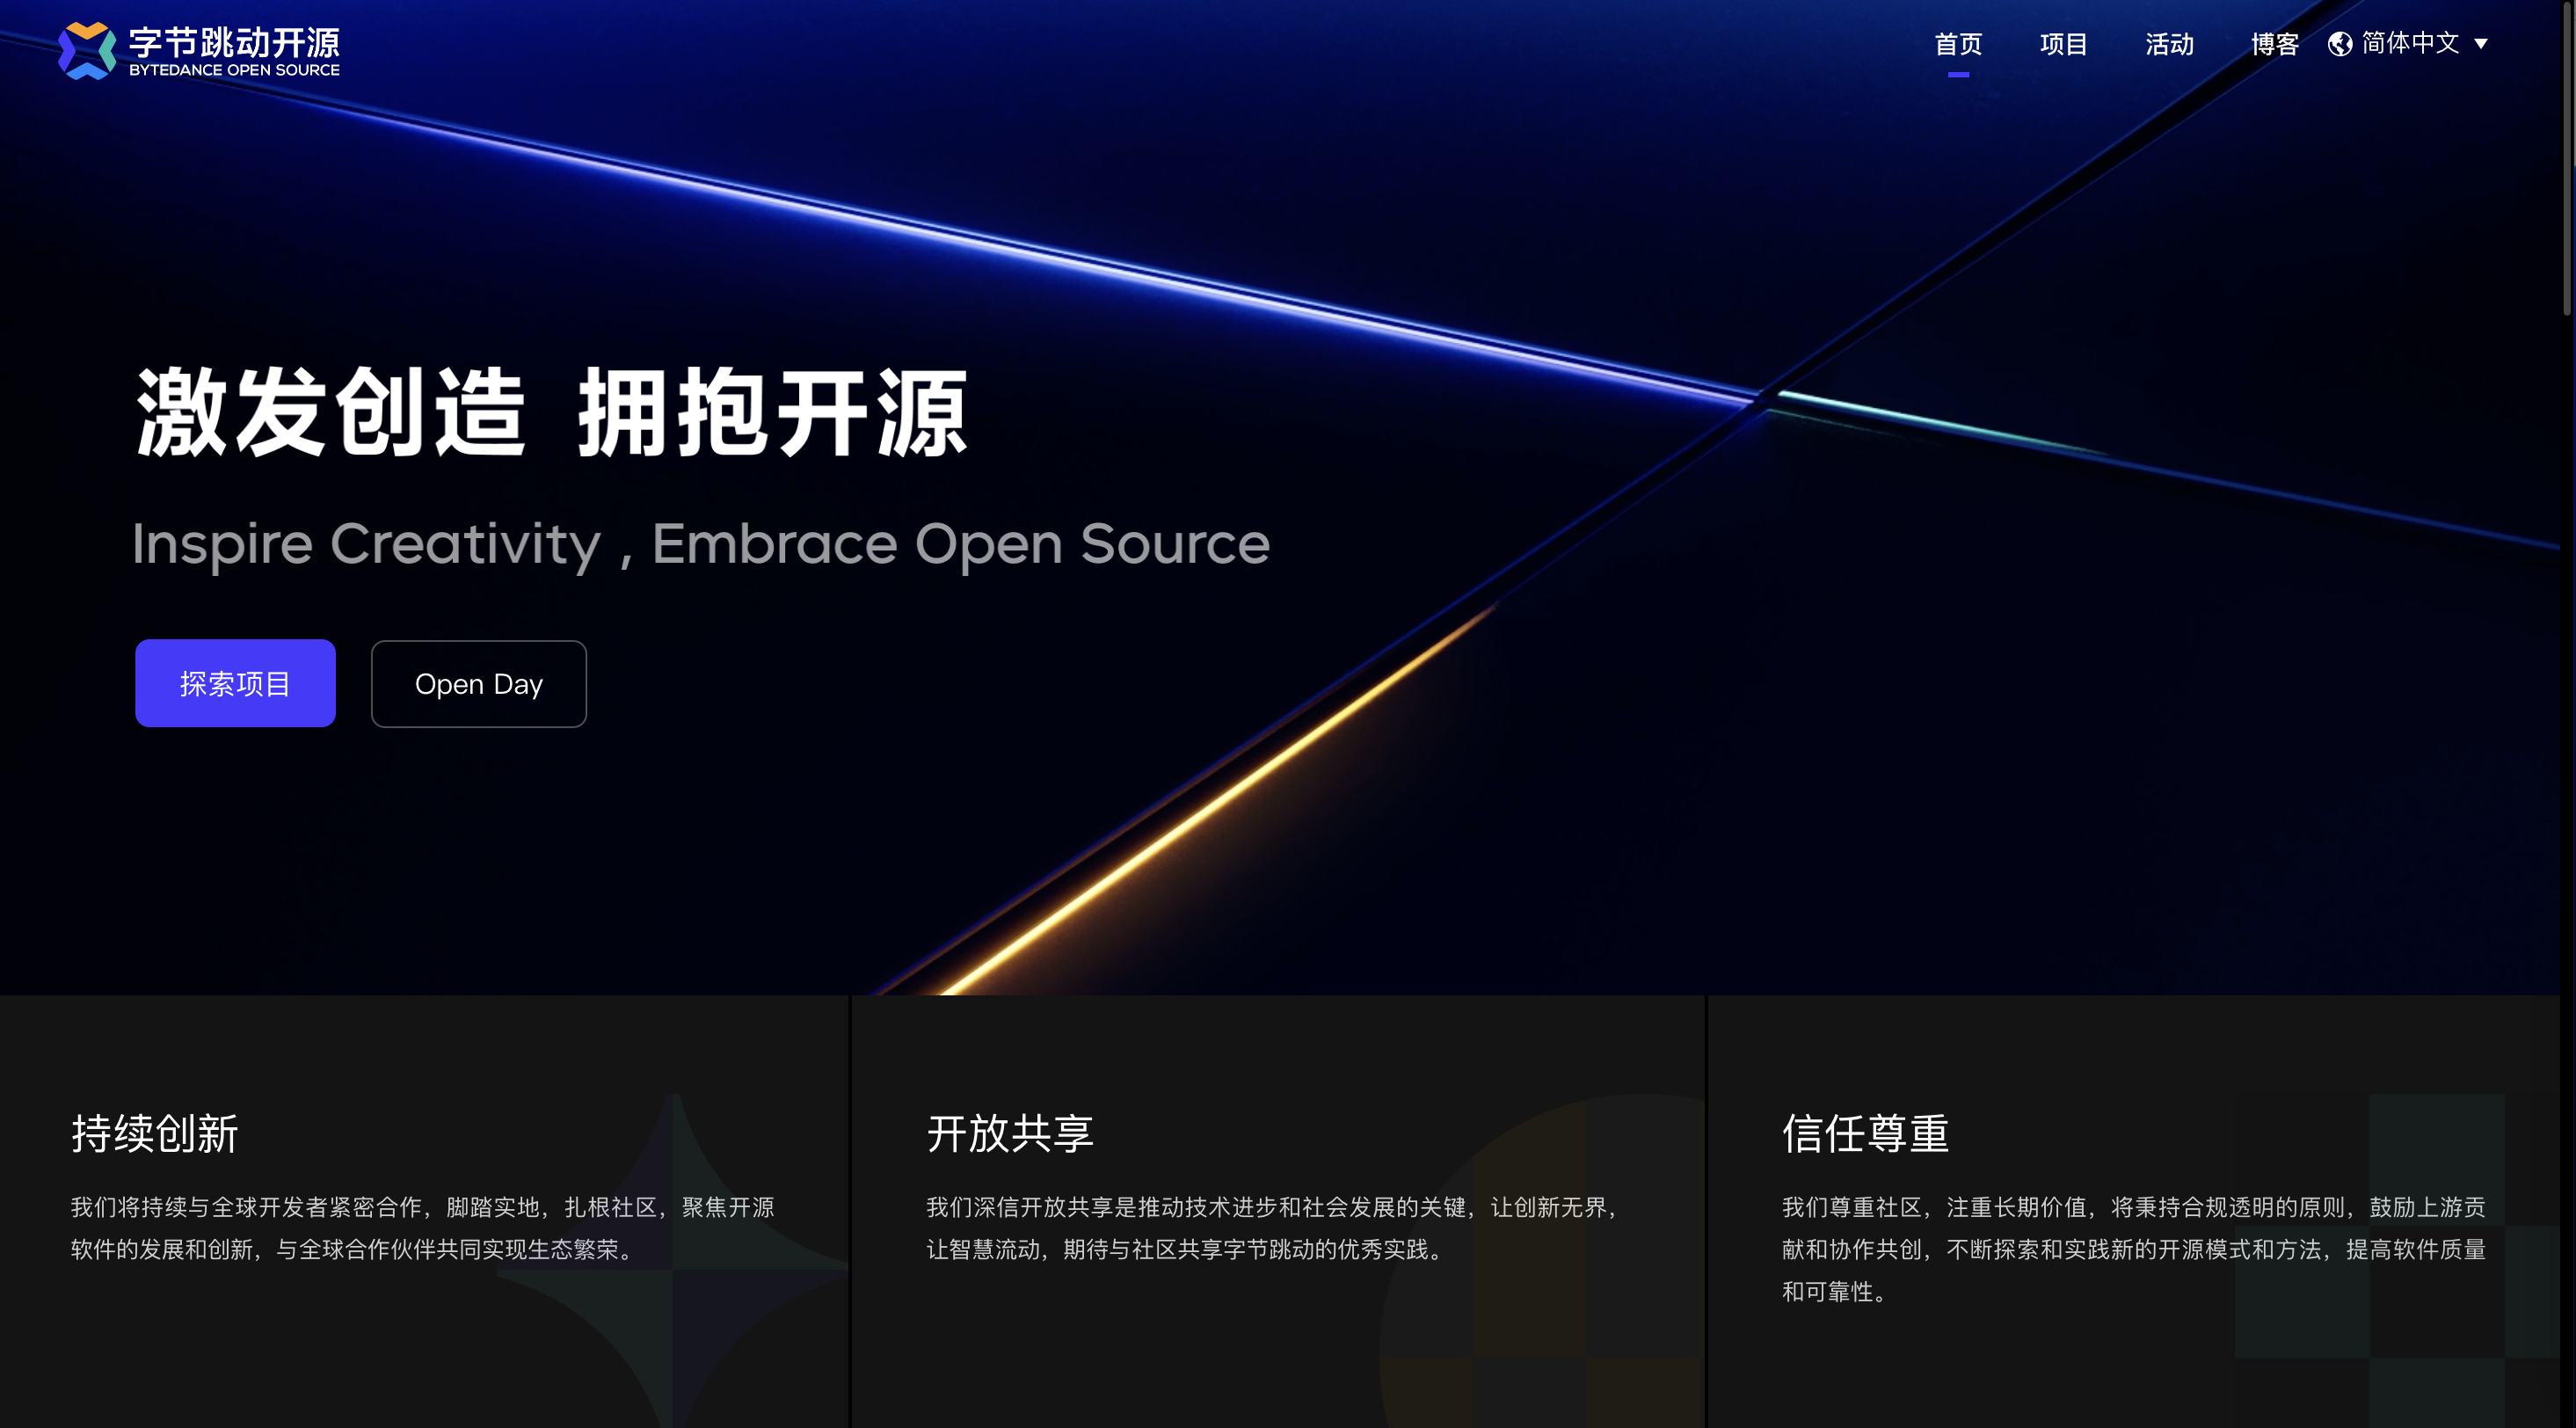Go to the 项目 menu item
2576x1428 pixels.
2064,44
